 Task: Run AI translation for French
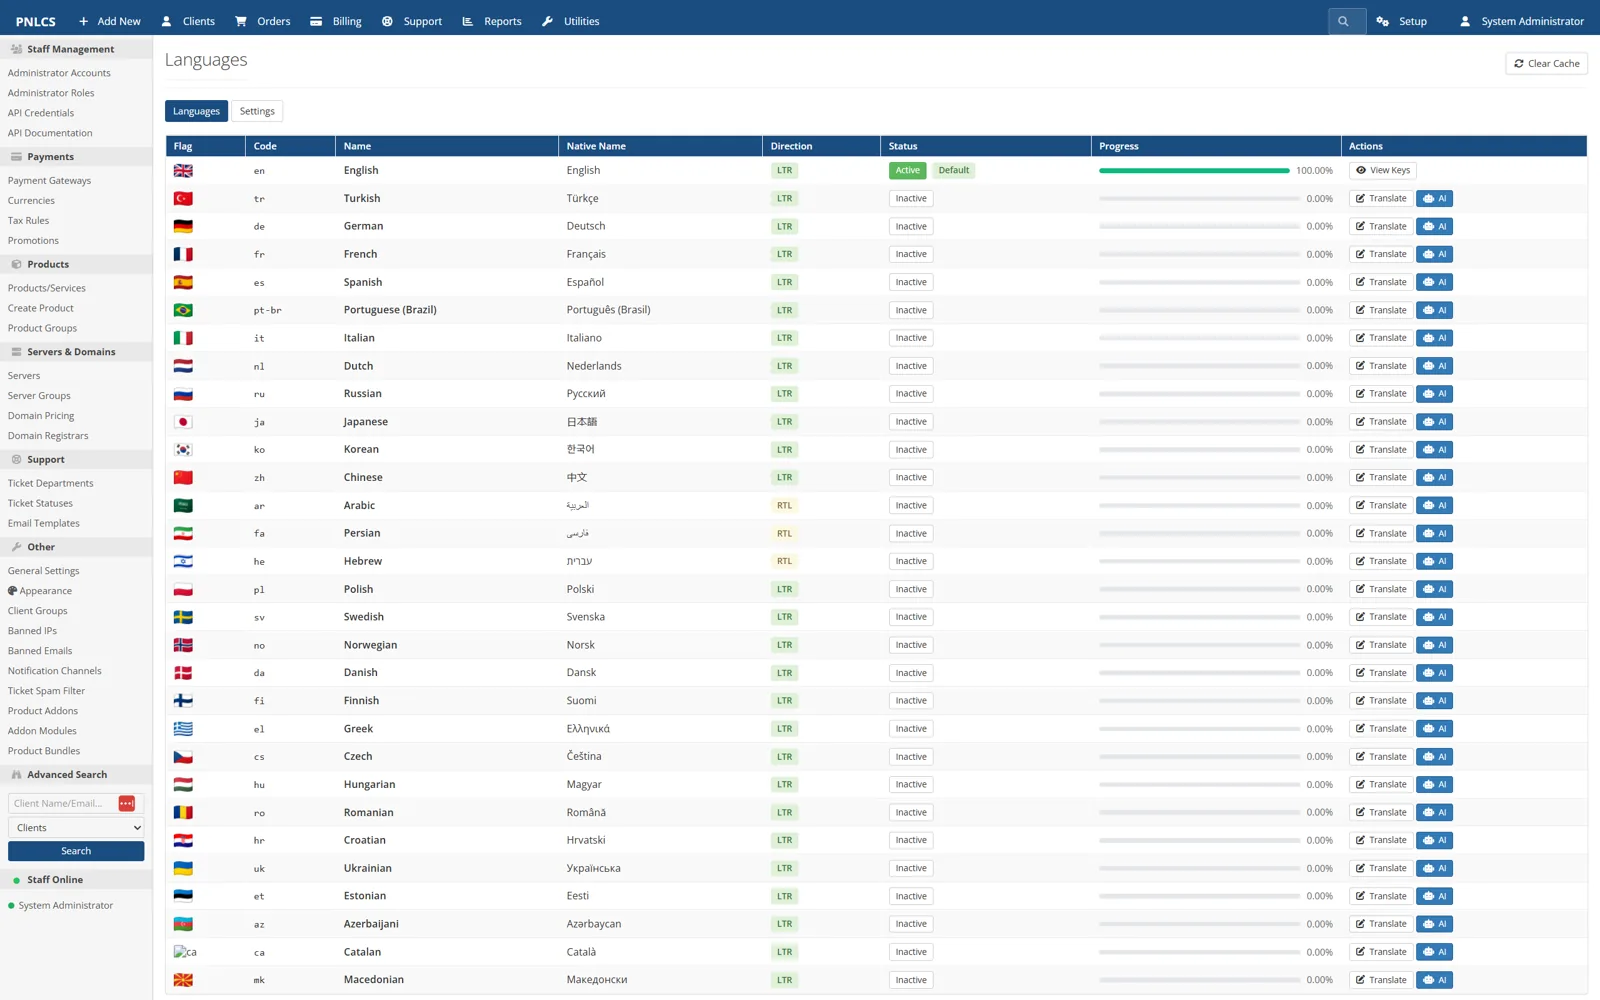[1434, 254]
